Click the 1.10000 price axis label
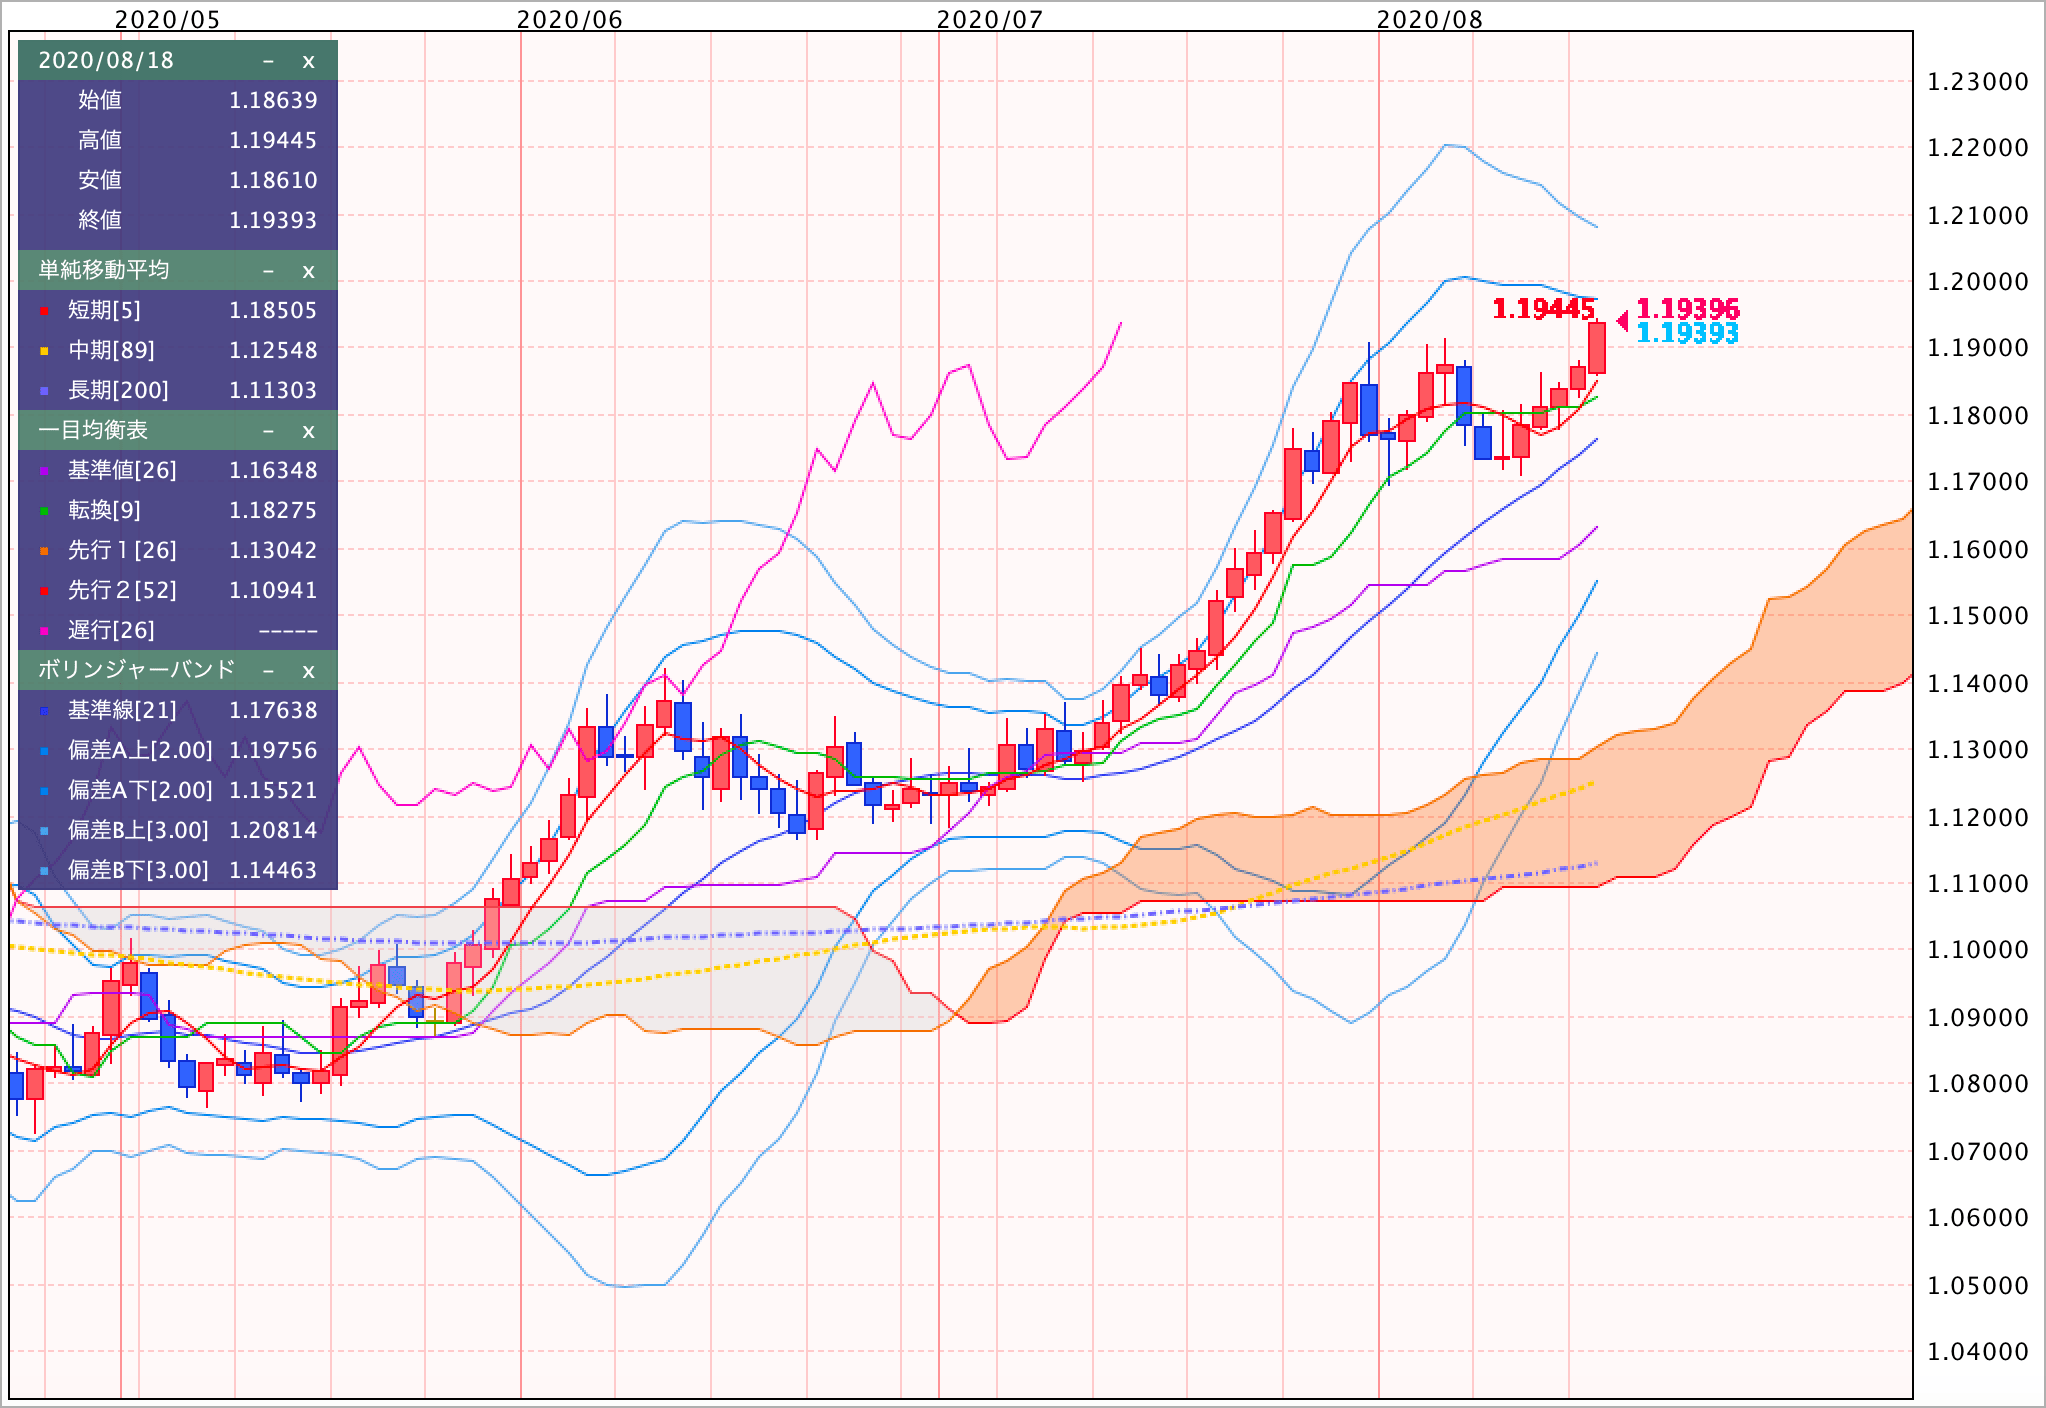 pos(1977,950)
